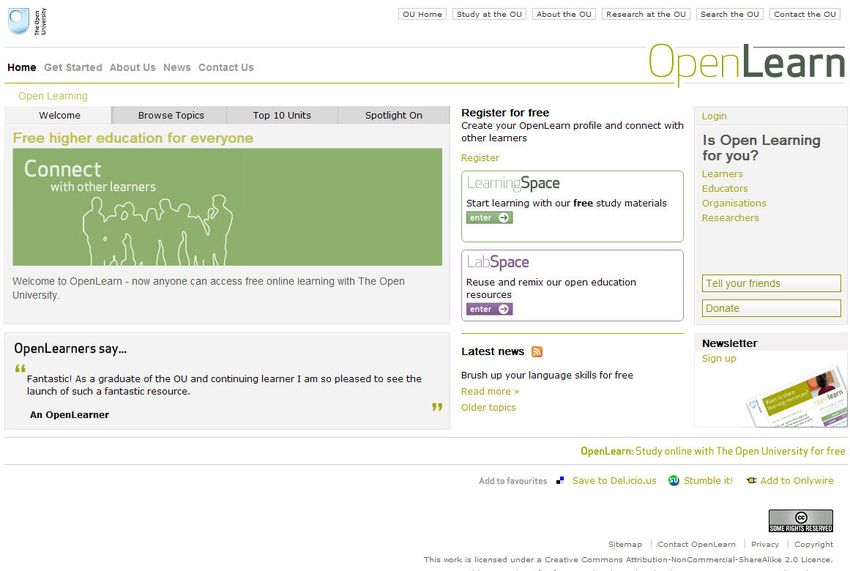Go to Home in main navigation
The height and width of the screenshot is (571, 850).
click(x=22, y=67)
